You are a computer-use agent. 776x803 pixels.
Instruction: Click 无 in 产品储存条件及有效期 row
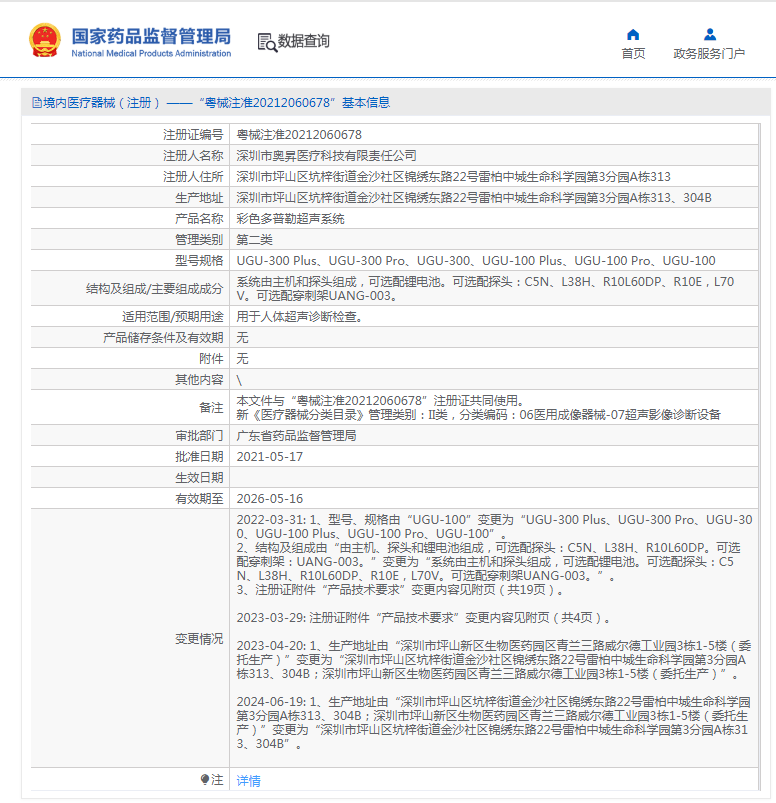coord(242,337)
